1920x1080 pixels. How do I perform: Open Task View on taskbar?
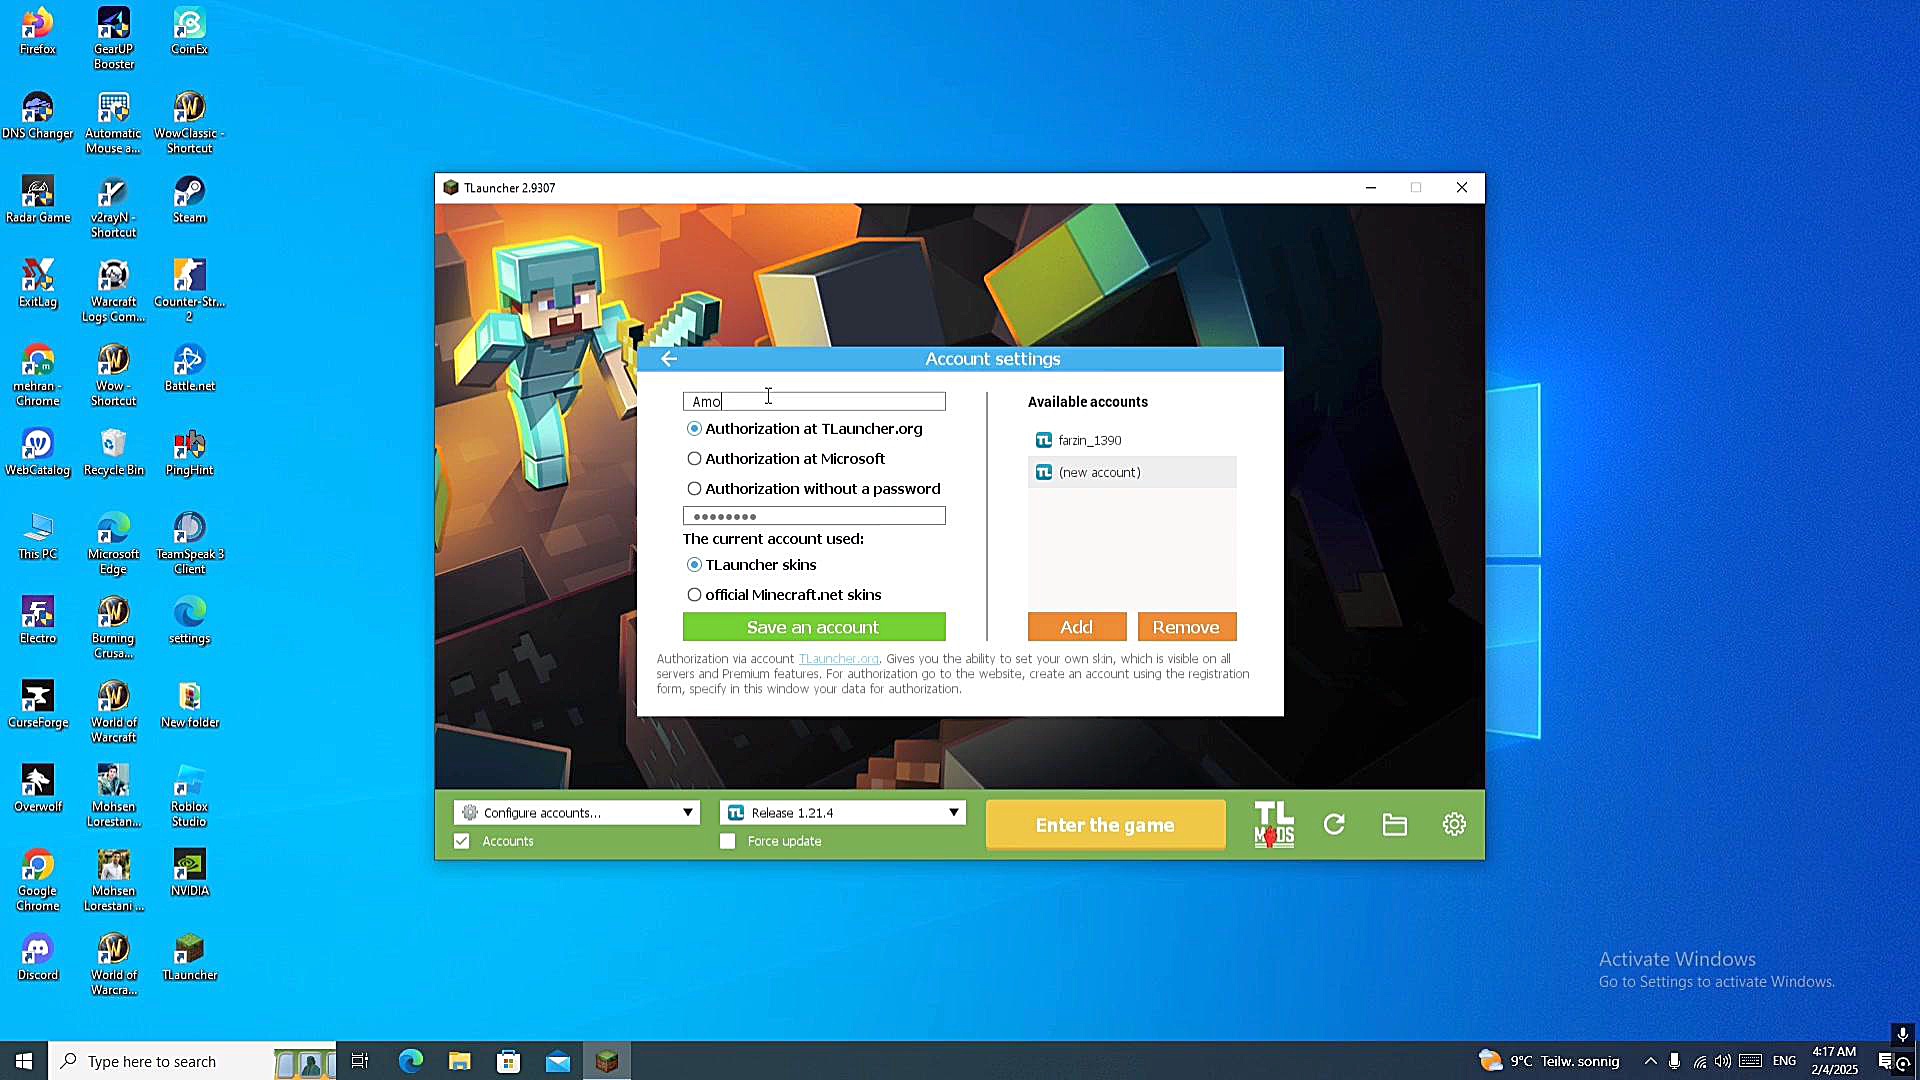tap(360, 1061)
